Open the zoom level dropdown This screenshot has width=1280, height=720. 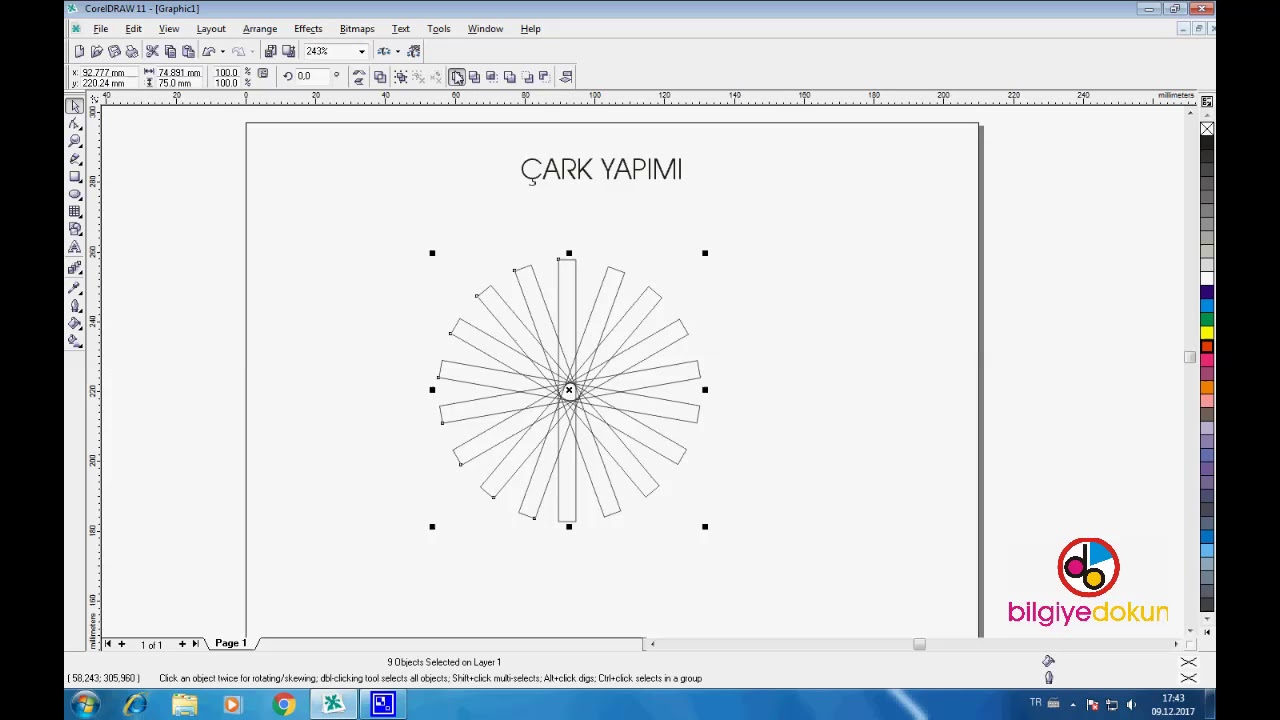pos(362,51)
